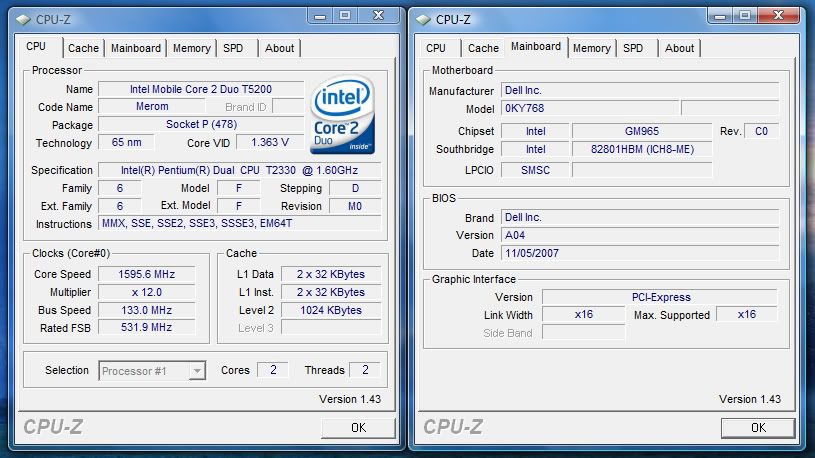Viewport: 815px width, 458px height.
Task: Click L1 Inst. value '2 x 32 KBytes'
Action: (331, 292)
